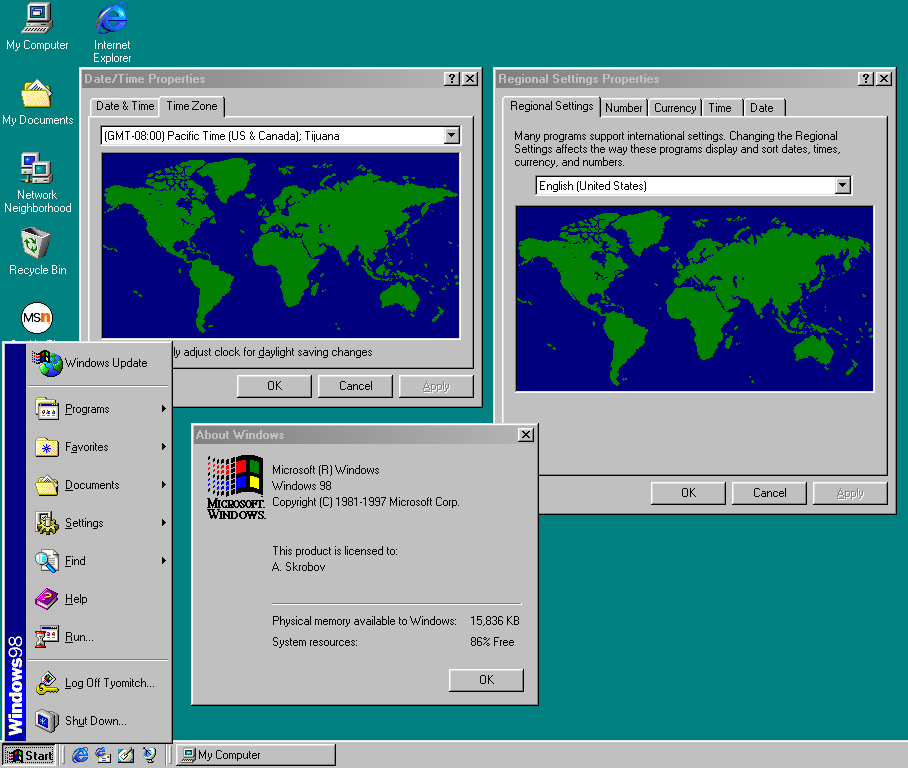Close the Regional Settings Properties dialog
The image size is (908, 768).
click(884, 79)
